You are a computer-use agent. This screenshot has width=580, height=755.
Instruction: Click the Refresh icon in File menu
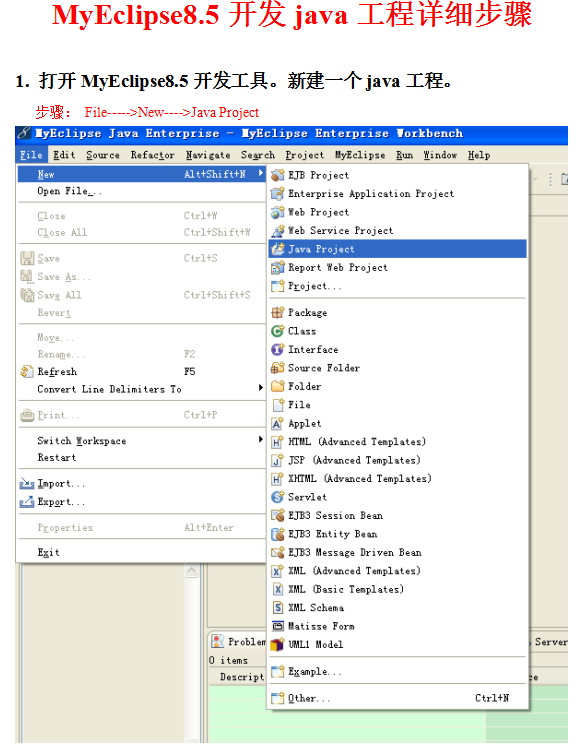[x=27, y=372]
